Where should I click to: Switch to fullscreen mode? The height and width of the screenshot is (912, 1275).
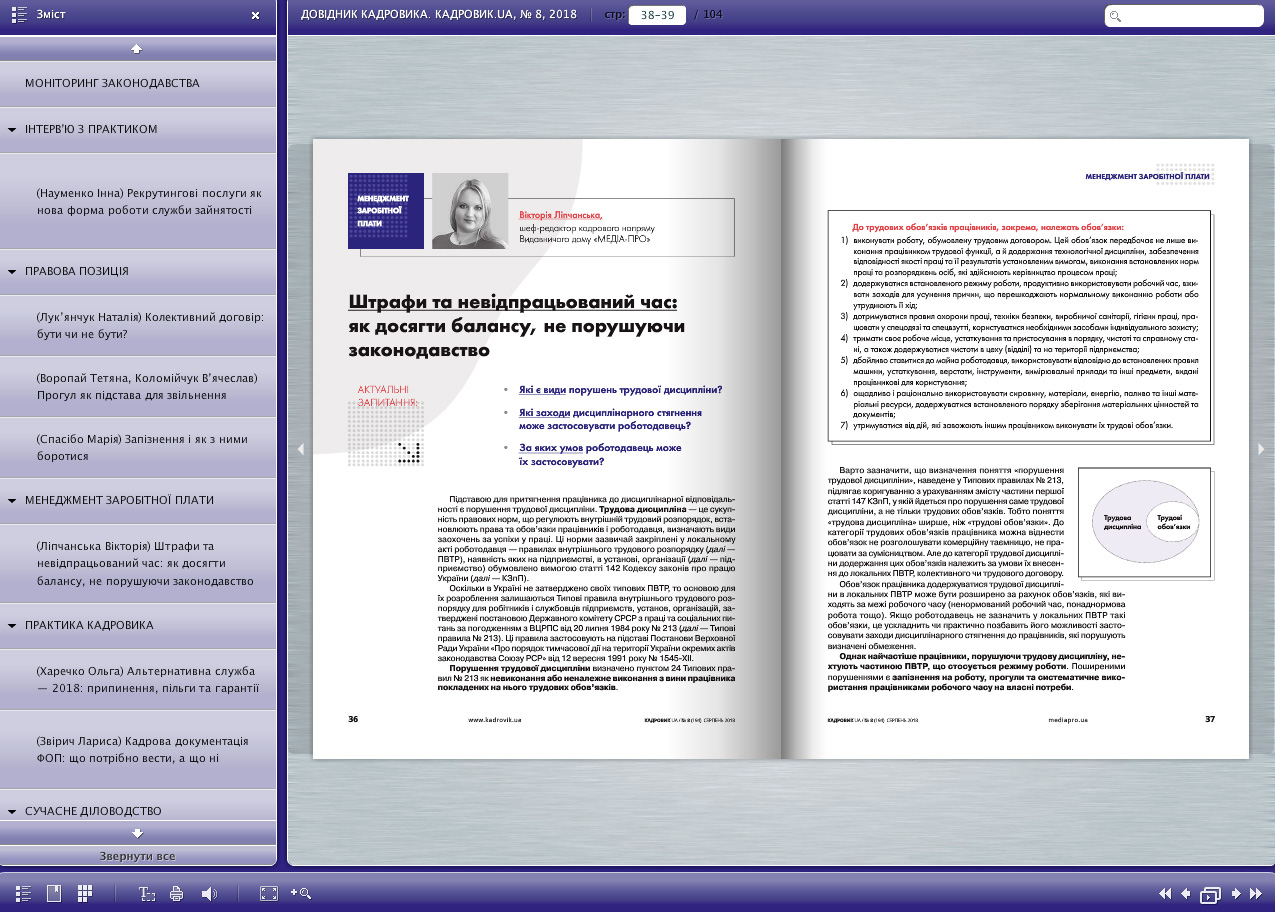268,893
